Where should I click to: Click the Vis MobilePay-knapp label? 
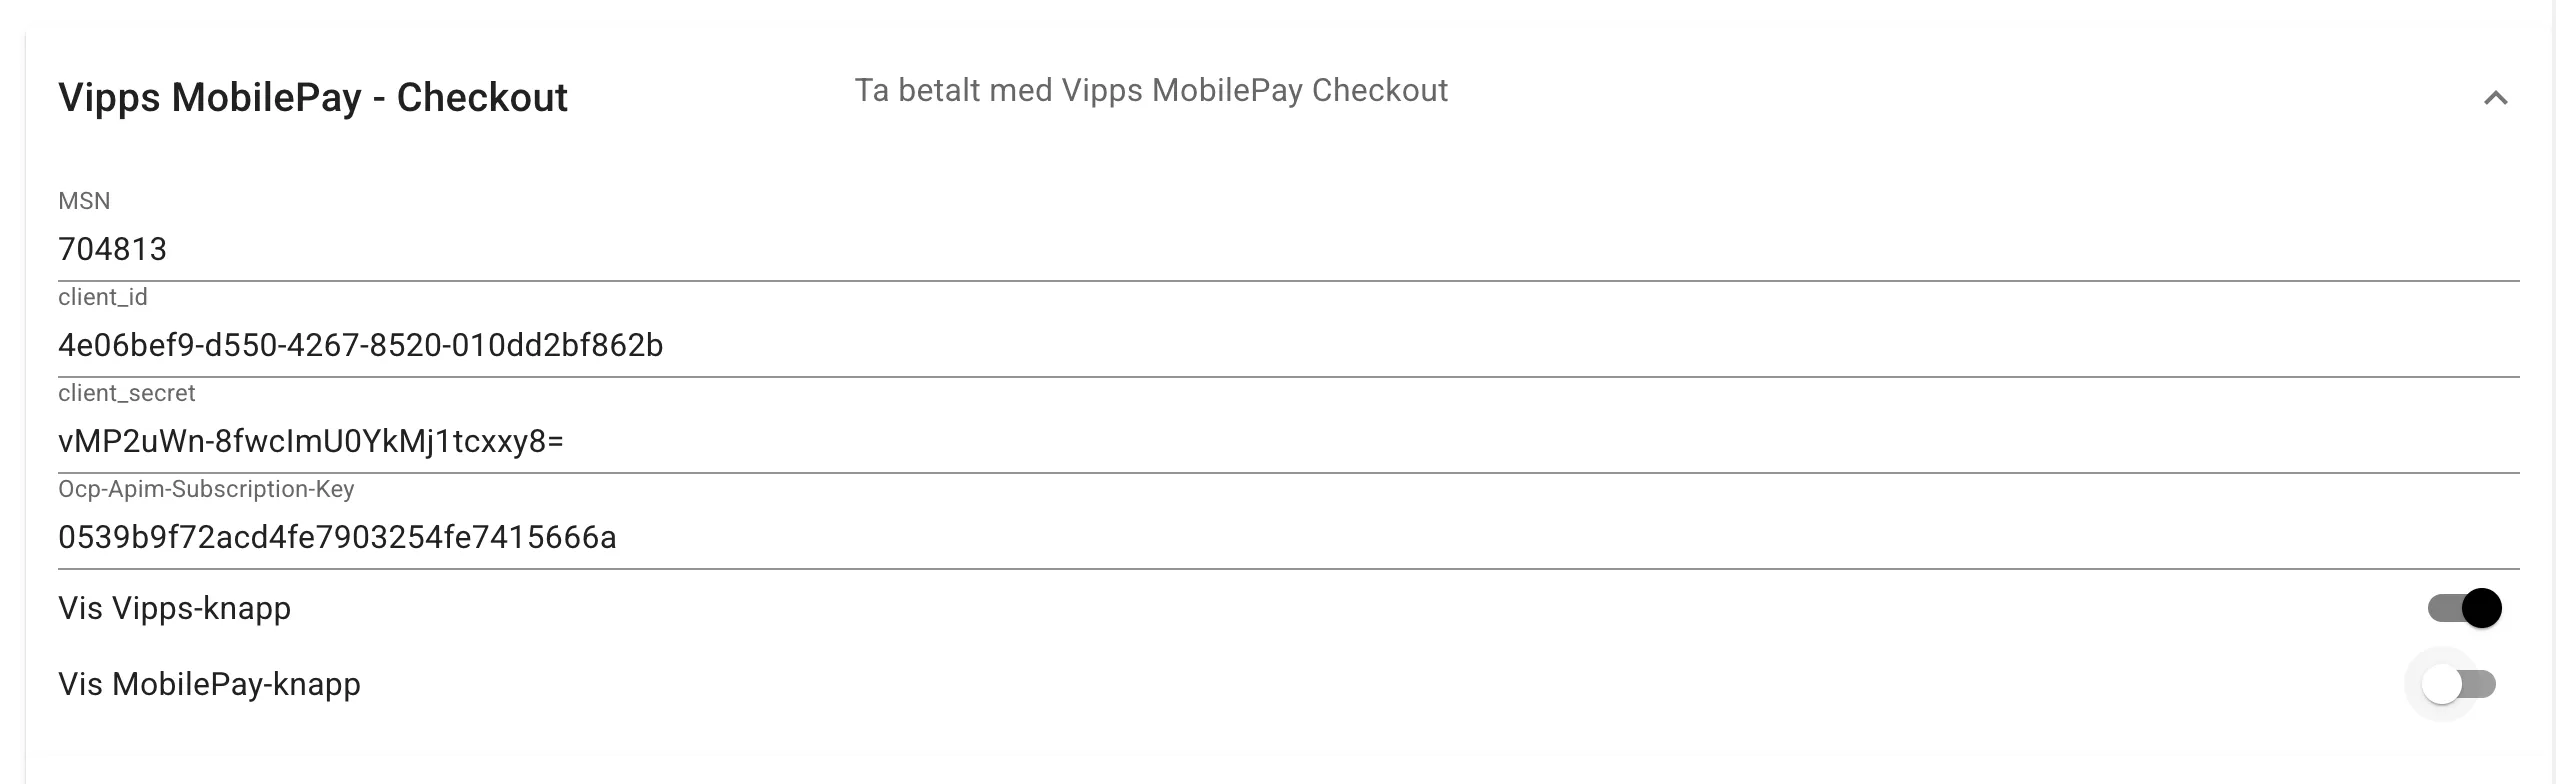210,684
